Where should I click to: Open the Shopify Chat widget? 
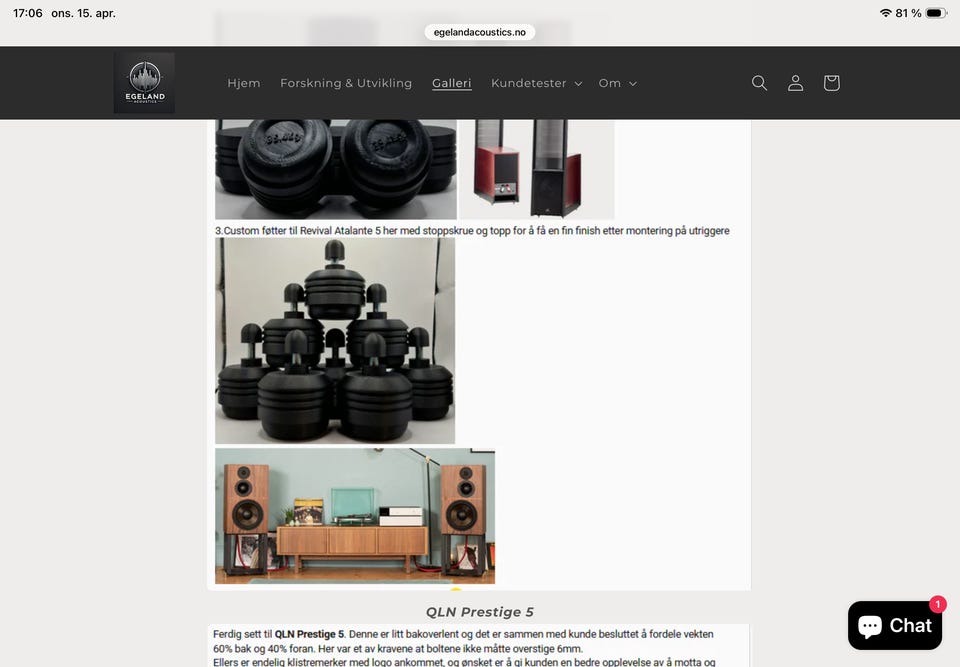894,625
